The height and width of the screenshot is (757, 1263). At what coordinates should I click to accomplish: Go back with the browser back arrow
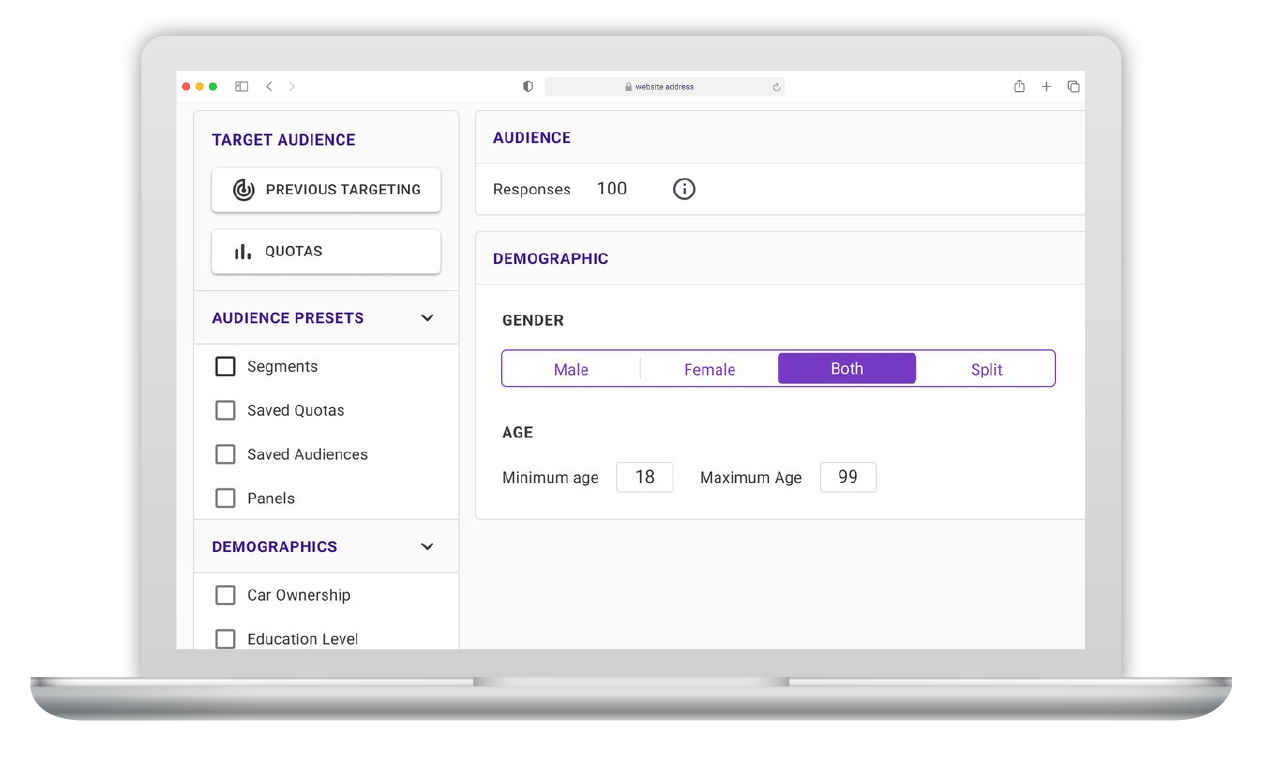[269, 87]
